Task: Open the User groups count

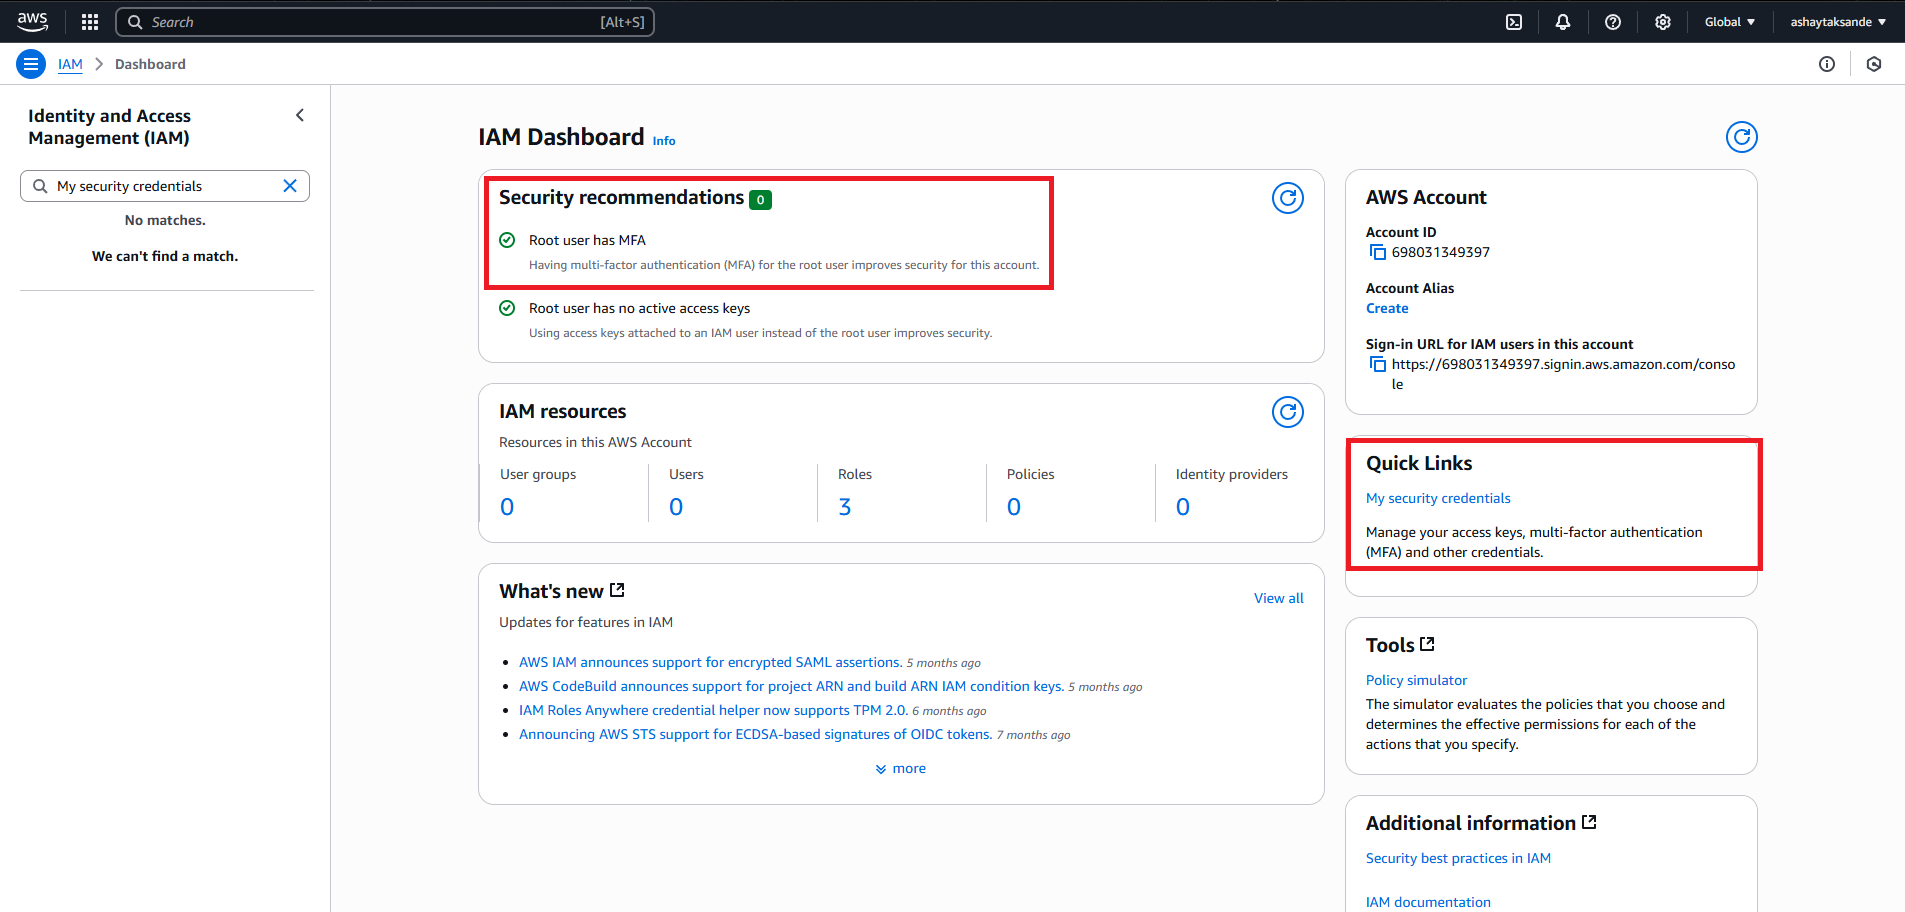Action: click(x=507, y=507)
